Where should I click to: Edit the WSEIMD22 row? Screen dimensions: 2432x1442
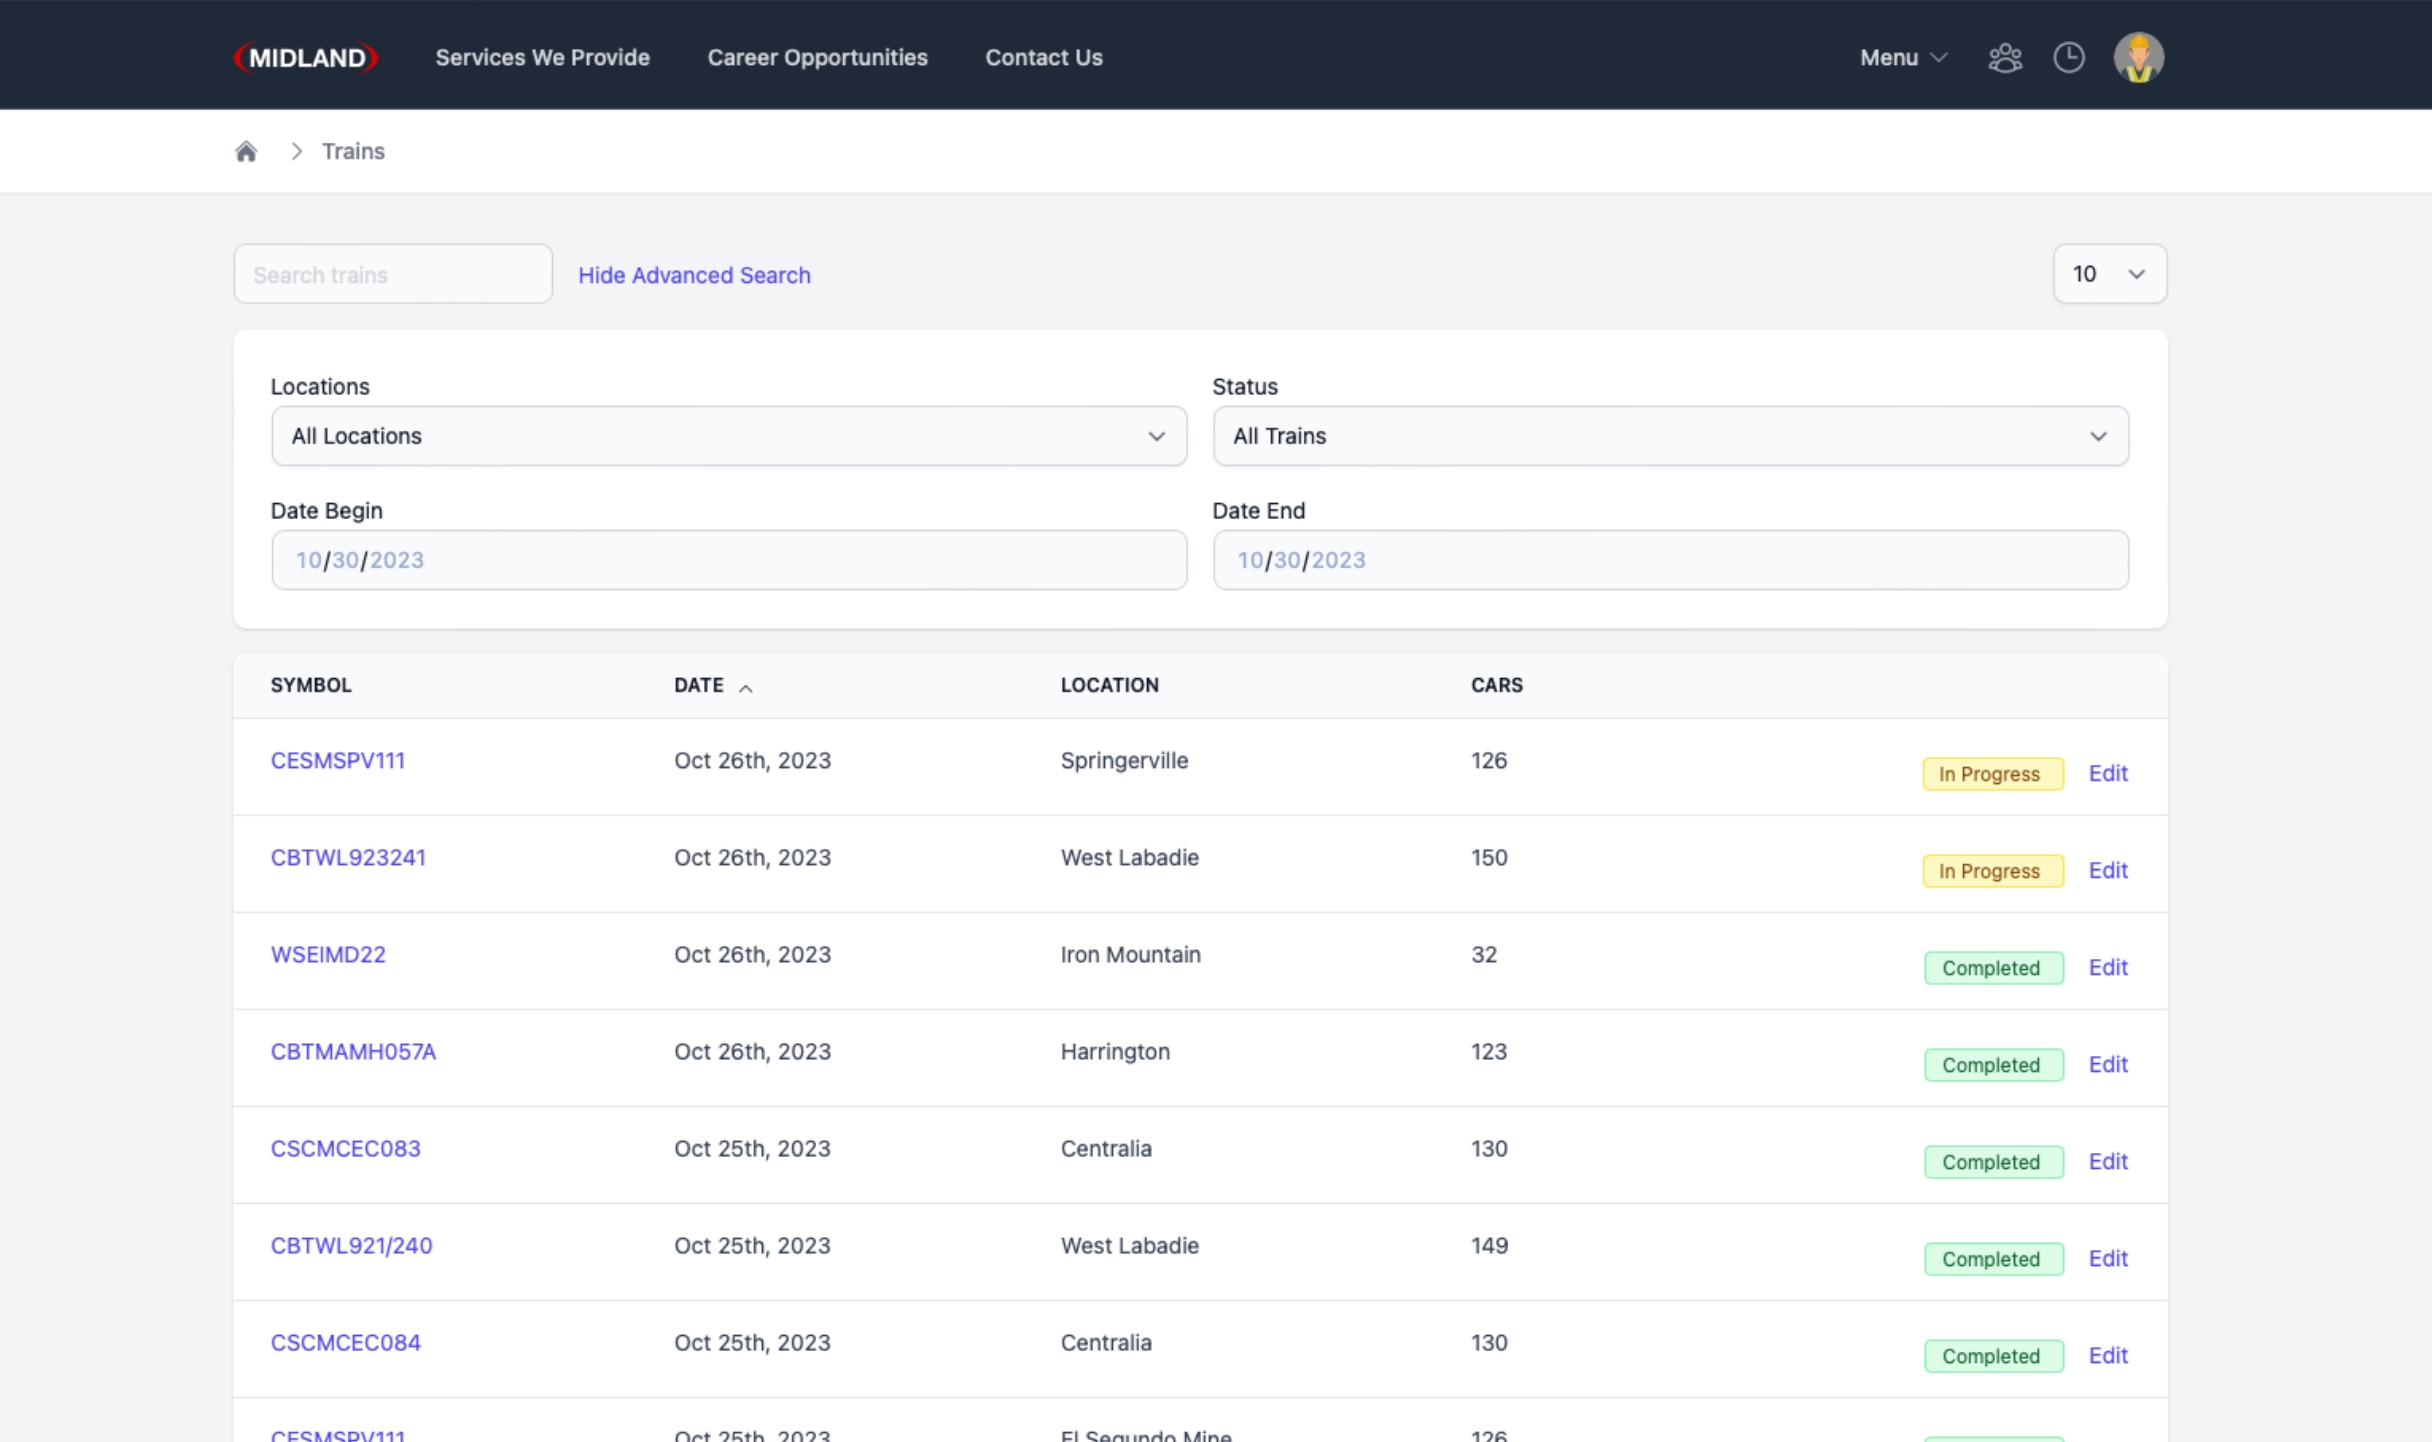(2108, 967)
